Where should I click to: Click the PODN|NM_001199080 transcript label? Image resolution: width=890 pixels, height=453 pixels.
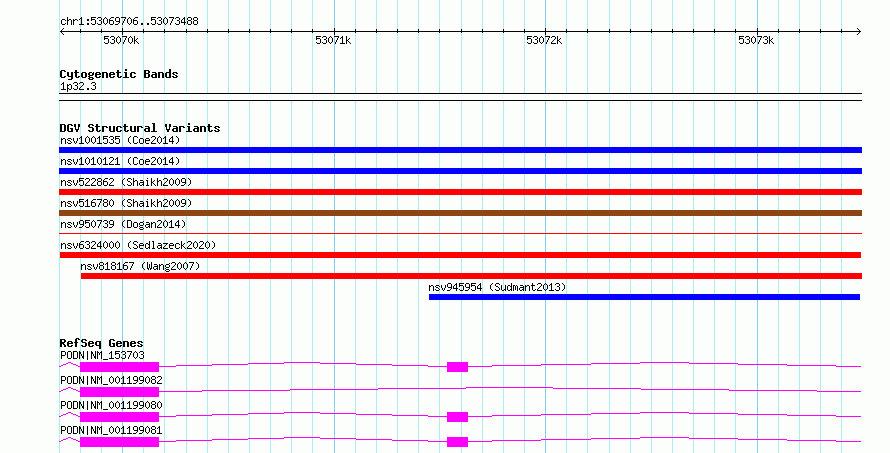point(111,405)
